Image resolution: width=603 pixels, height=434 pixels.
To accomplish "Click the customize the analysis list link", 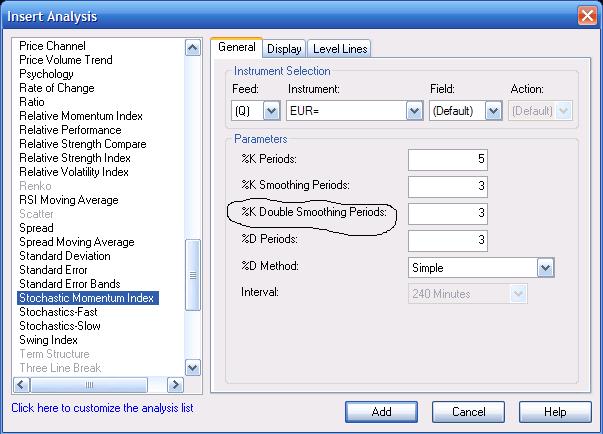I will [102, 408].
